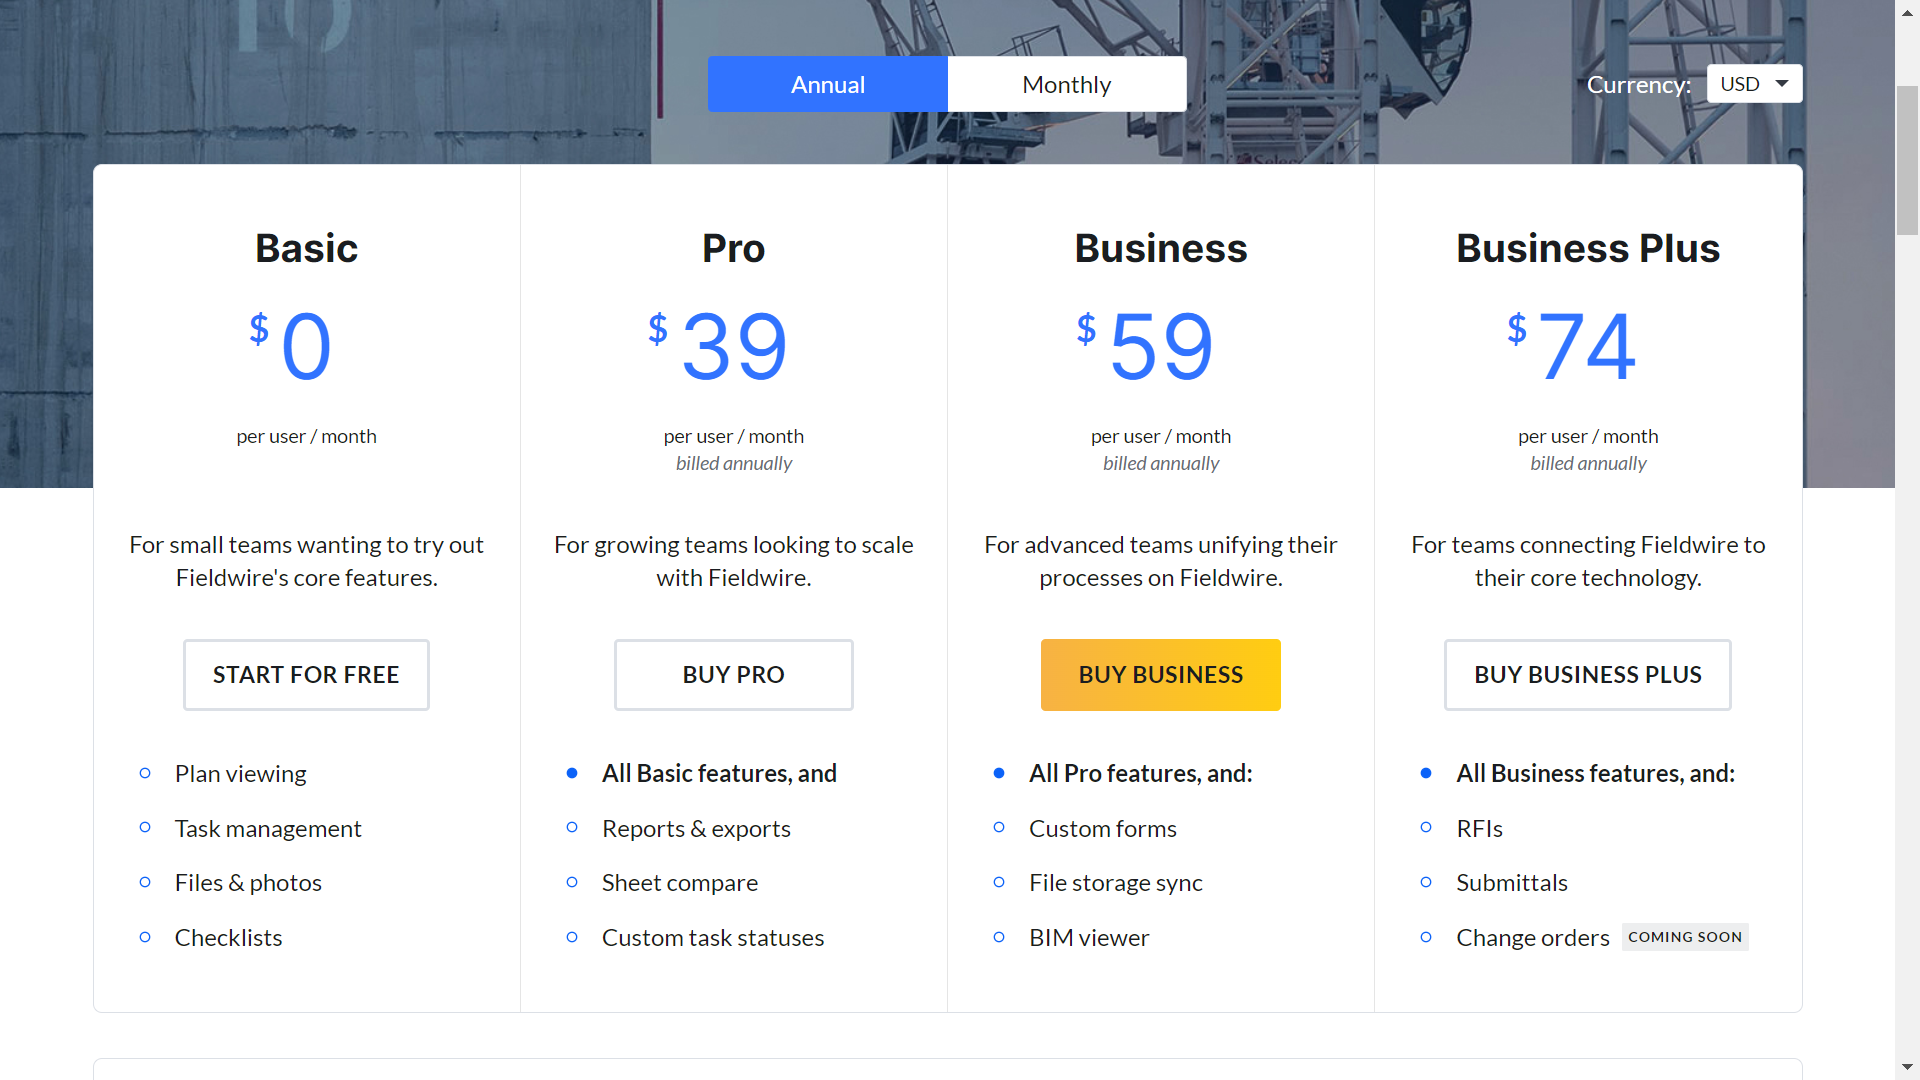The image size is (1920, 1080).
Task: Click BUY PRO plan button
Action: pyautogui.click(x=733, y=674)
